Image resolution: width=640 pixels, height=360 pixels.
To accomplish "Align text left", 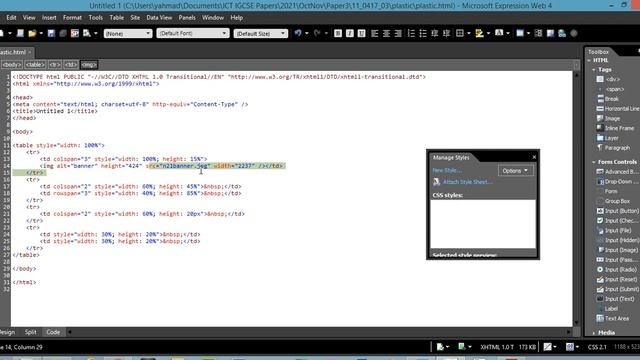I will pyautogui.click(x=374, y=33).
